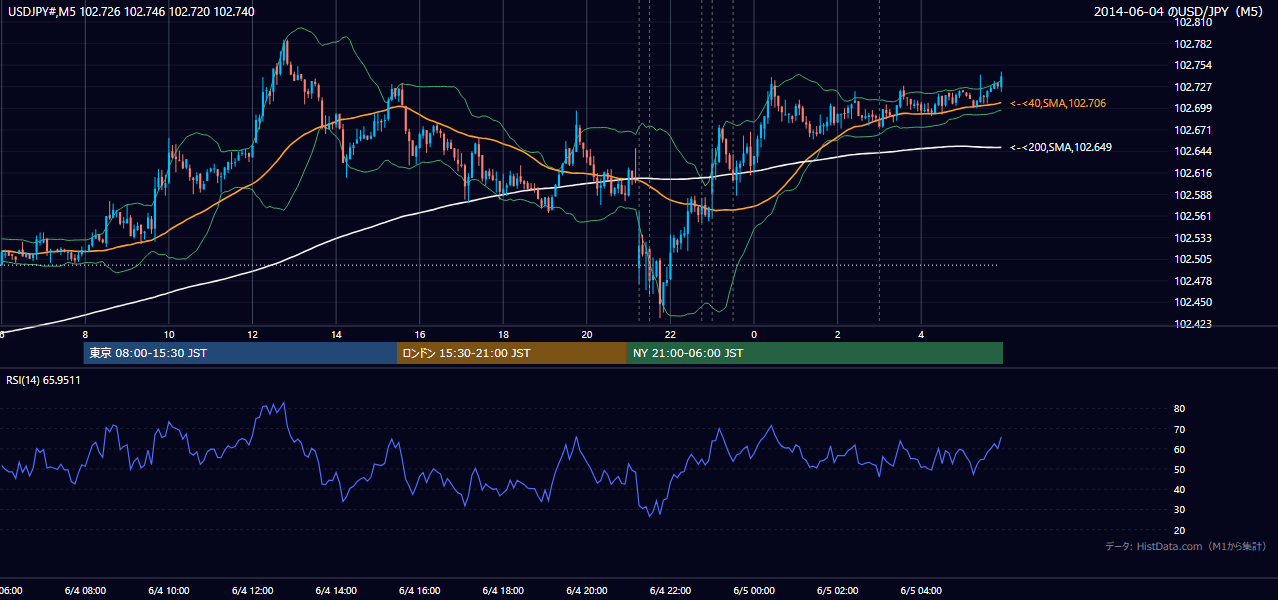The image size is (1278, 600).
Task: Click the RSI(14) 65.9511 indicator label
Action: pyautogui.click(x=44, y=380)
